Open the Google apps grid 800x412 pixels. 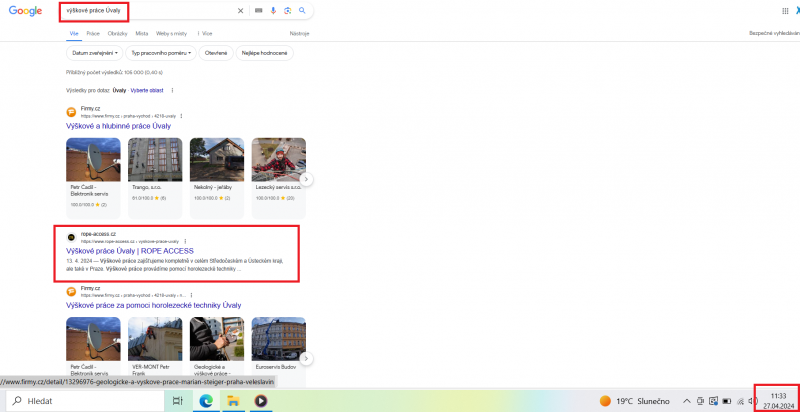point(785,11)
